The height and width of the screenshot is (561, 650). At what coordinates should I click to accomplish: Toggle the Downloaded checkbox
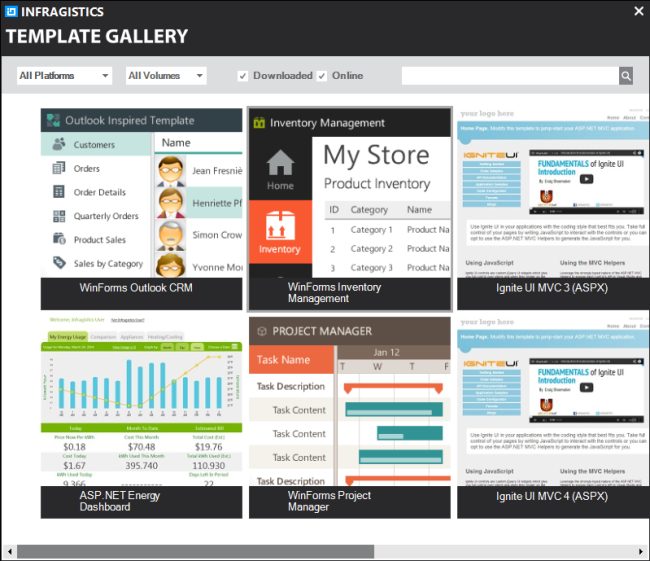243,76
